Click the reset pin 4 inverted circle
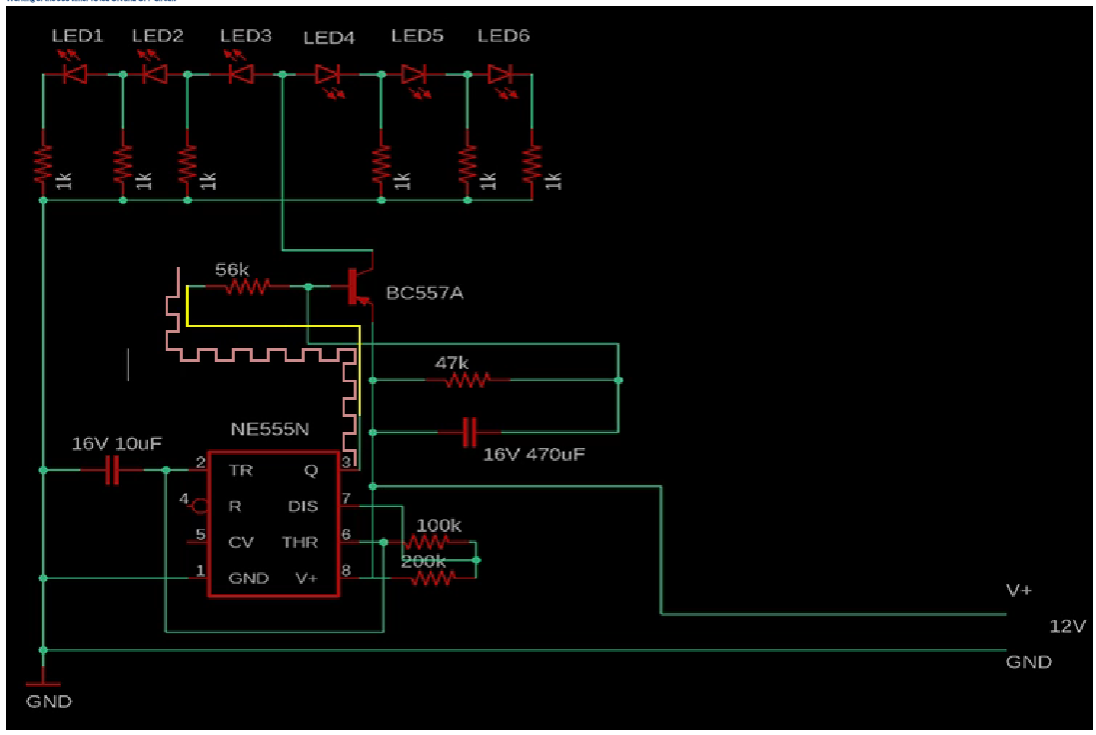The width and height of the screenshot is (1096, 735). click(198, 506)
